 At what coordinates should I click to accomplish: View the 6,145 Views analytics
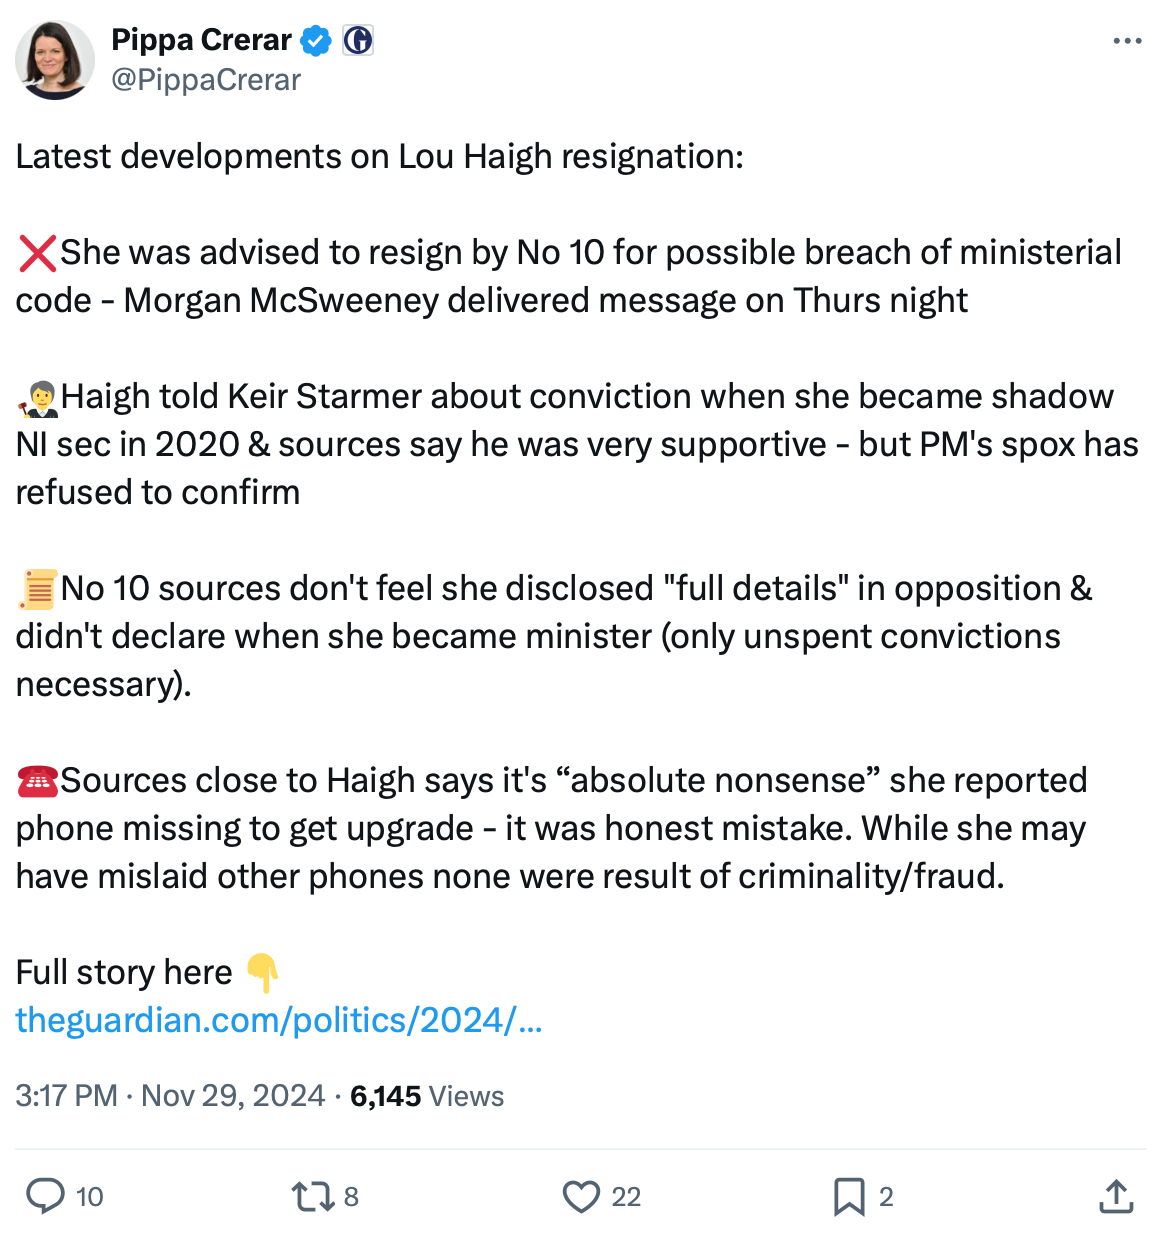click(x=427, y=1096)
